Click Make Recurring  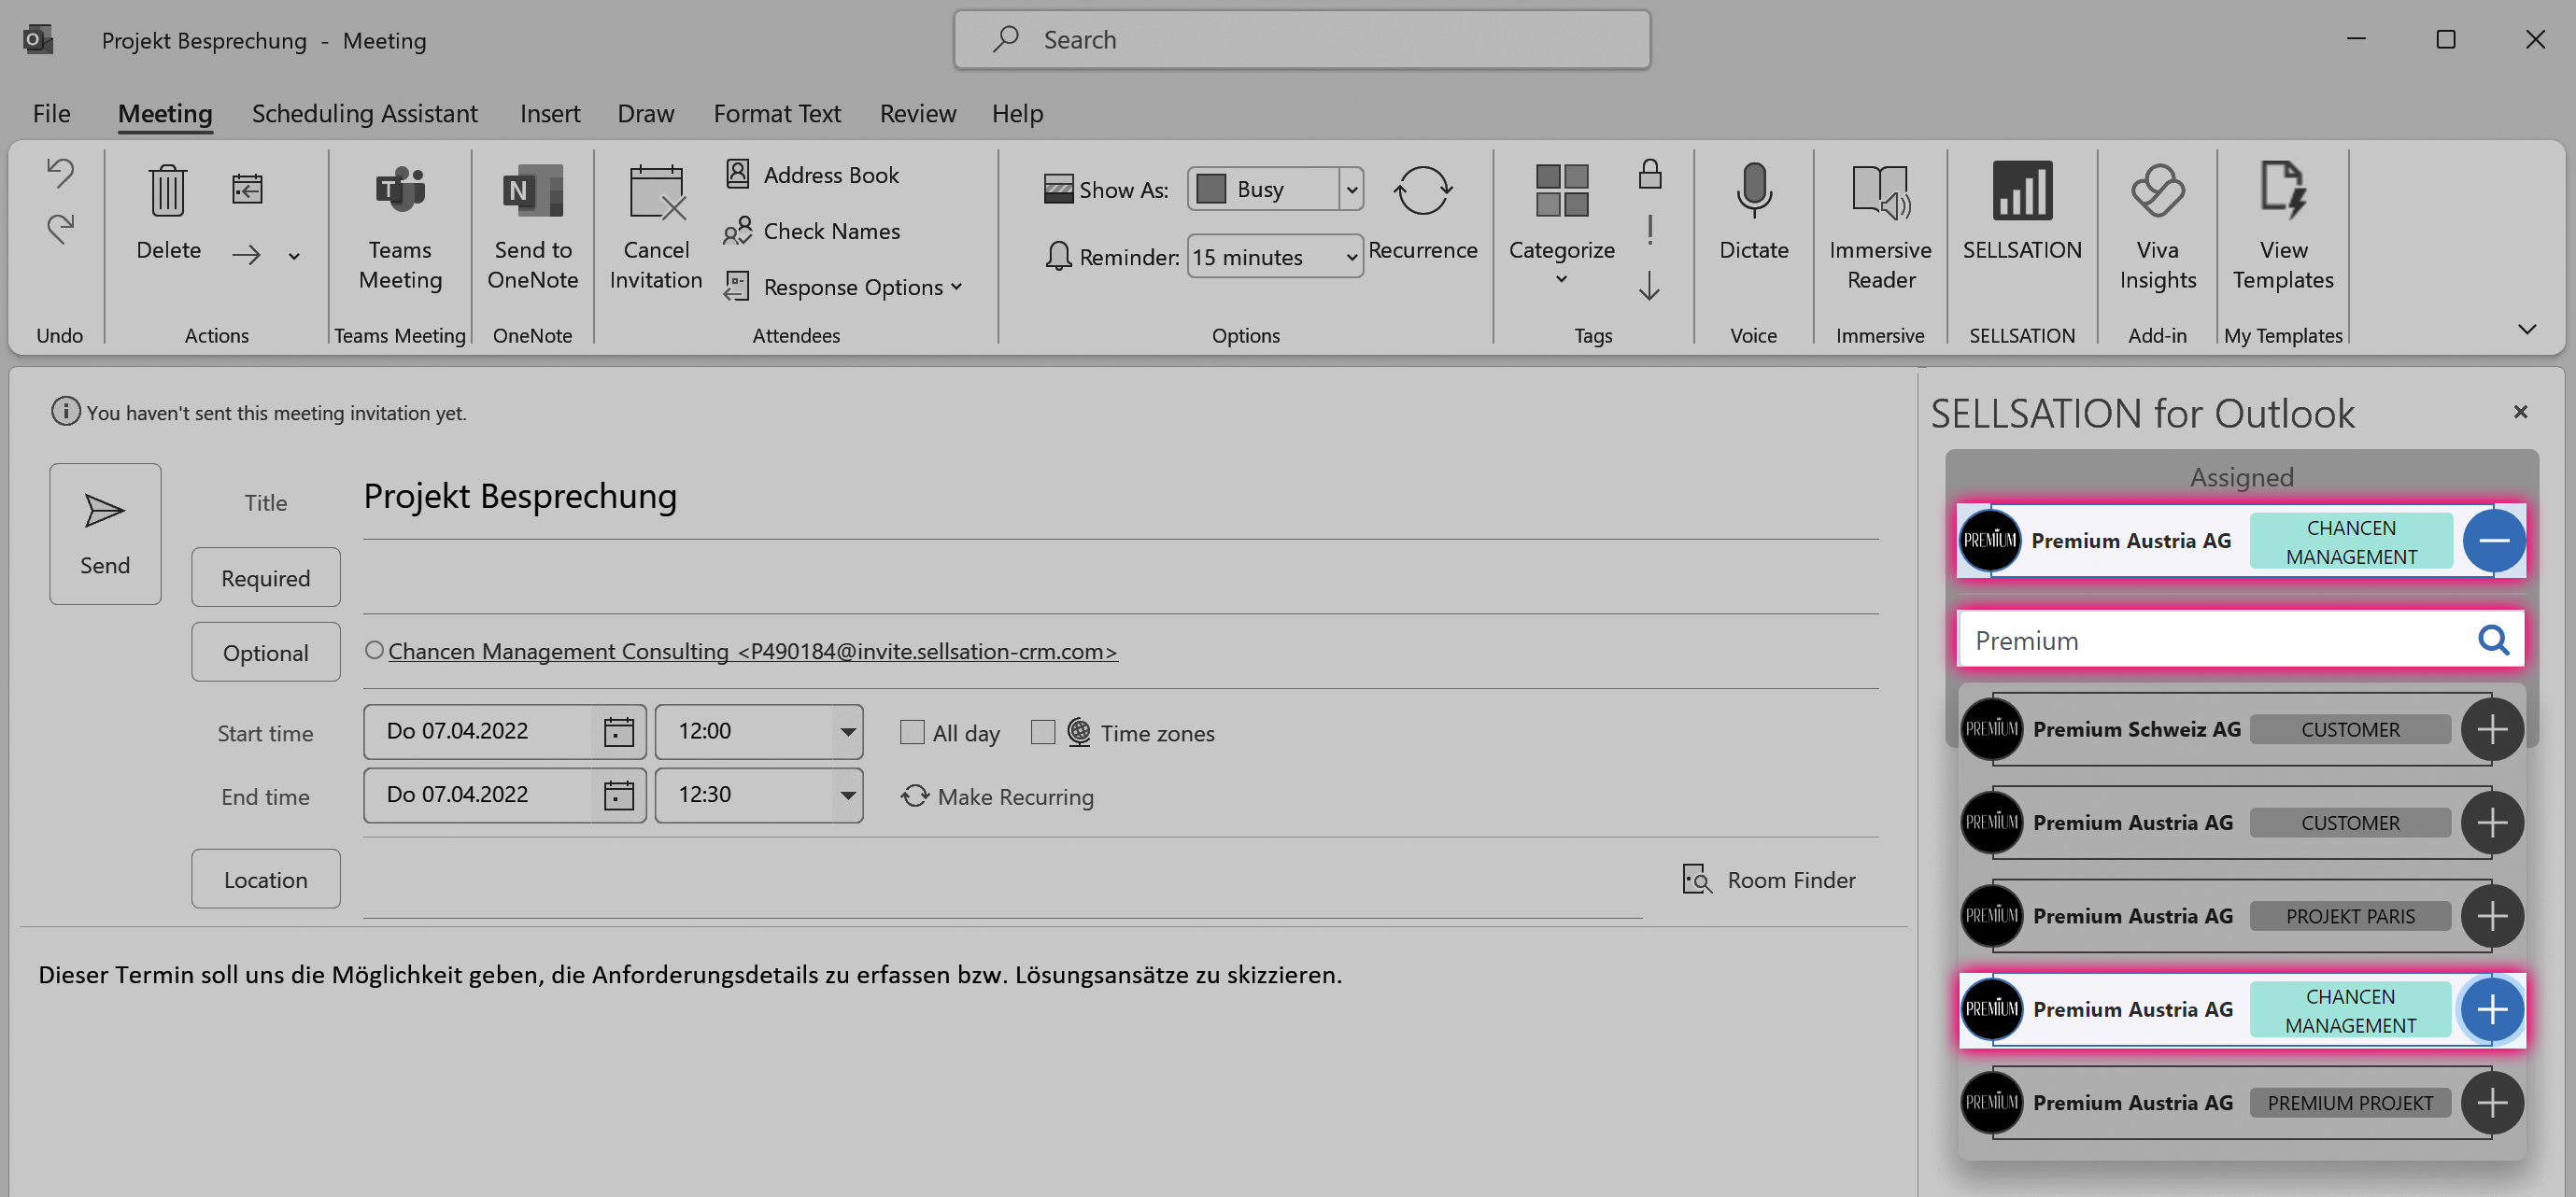(997, 796)
